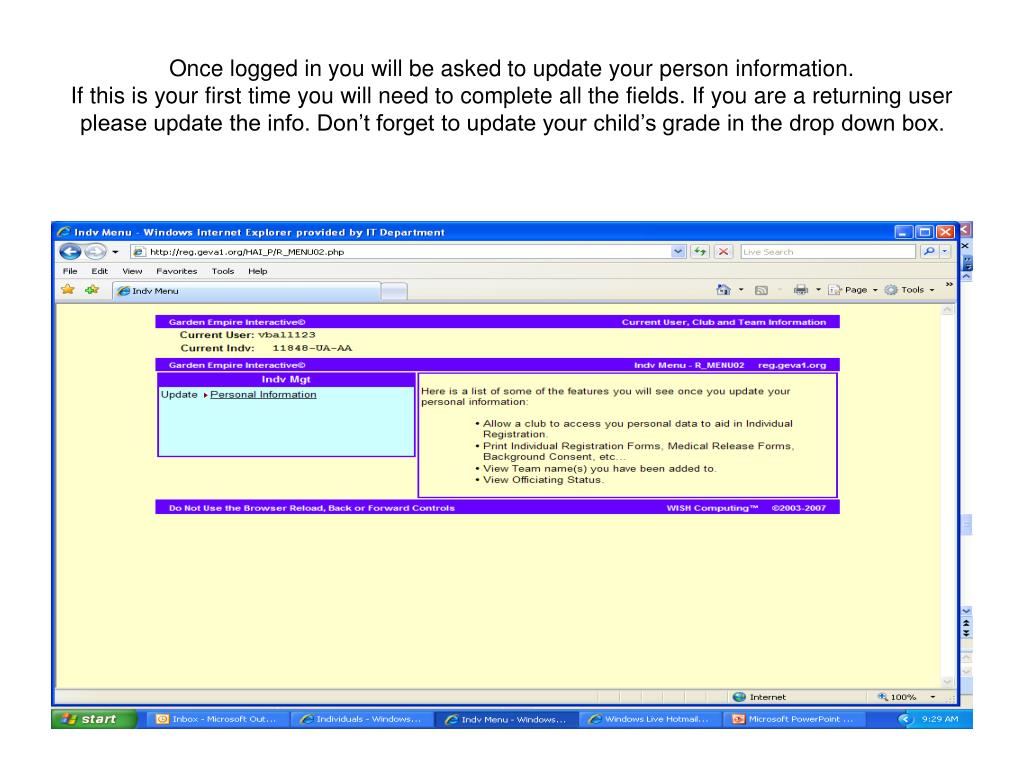
Task: Click the Internet zone status indicator
Action: pyautogui.click(x=760, y=697)
